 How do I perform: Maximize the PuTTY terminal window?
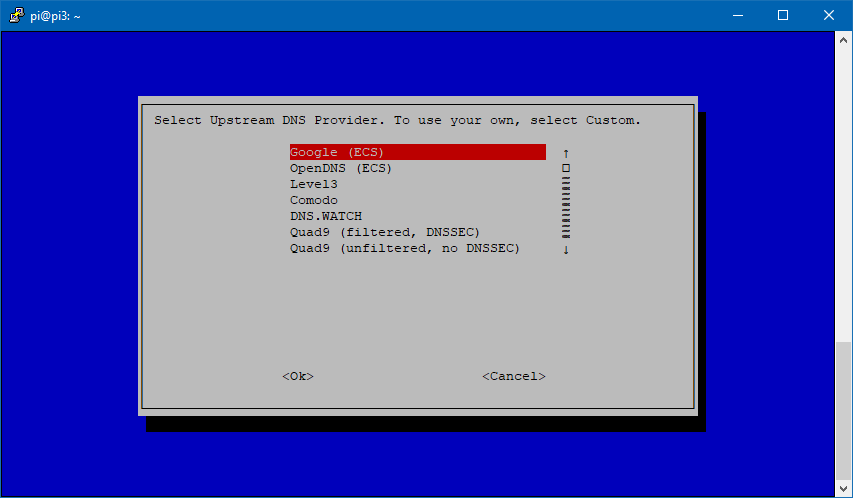pos(783,15)
